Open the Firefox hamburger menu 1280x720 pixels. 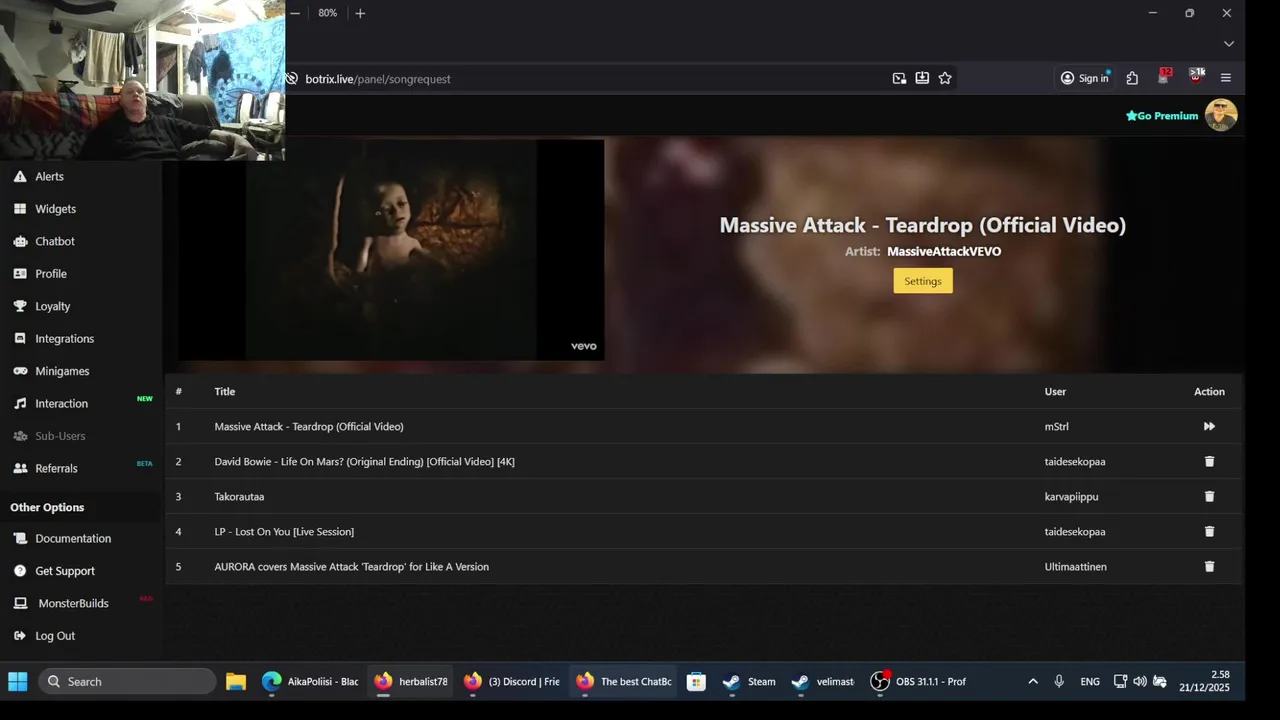pyautogui.click(x=1226, y=78)
